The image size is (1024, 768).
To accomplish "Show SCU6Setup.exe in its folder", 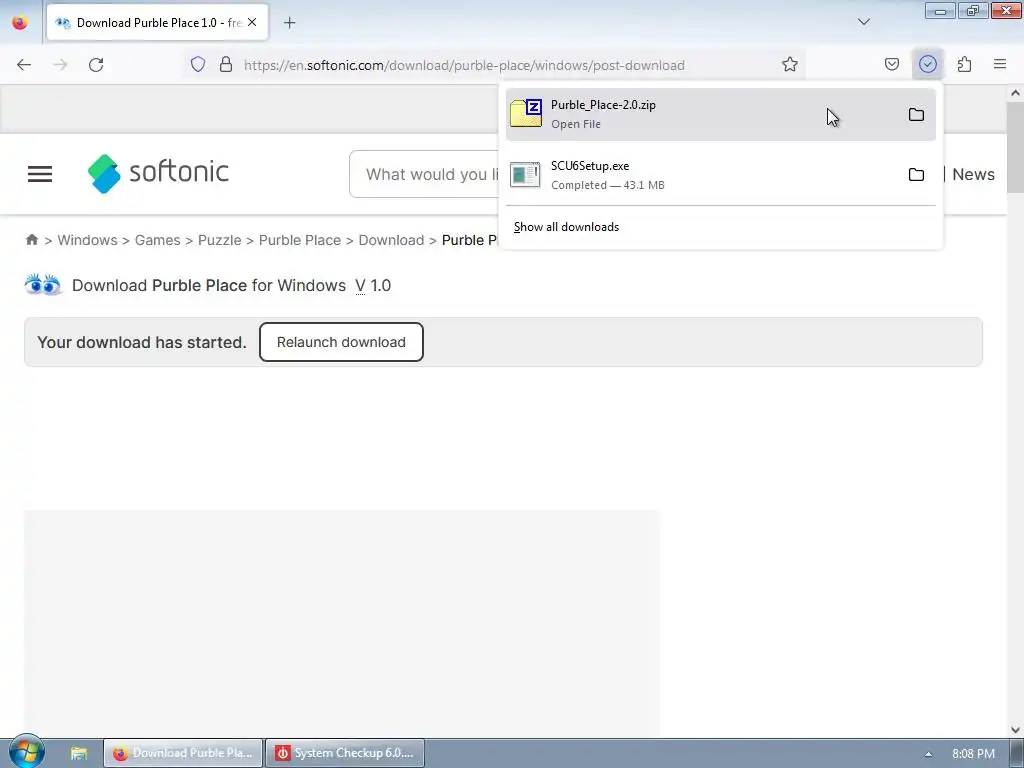I will (x=916, y=175).
